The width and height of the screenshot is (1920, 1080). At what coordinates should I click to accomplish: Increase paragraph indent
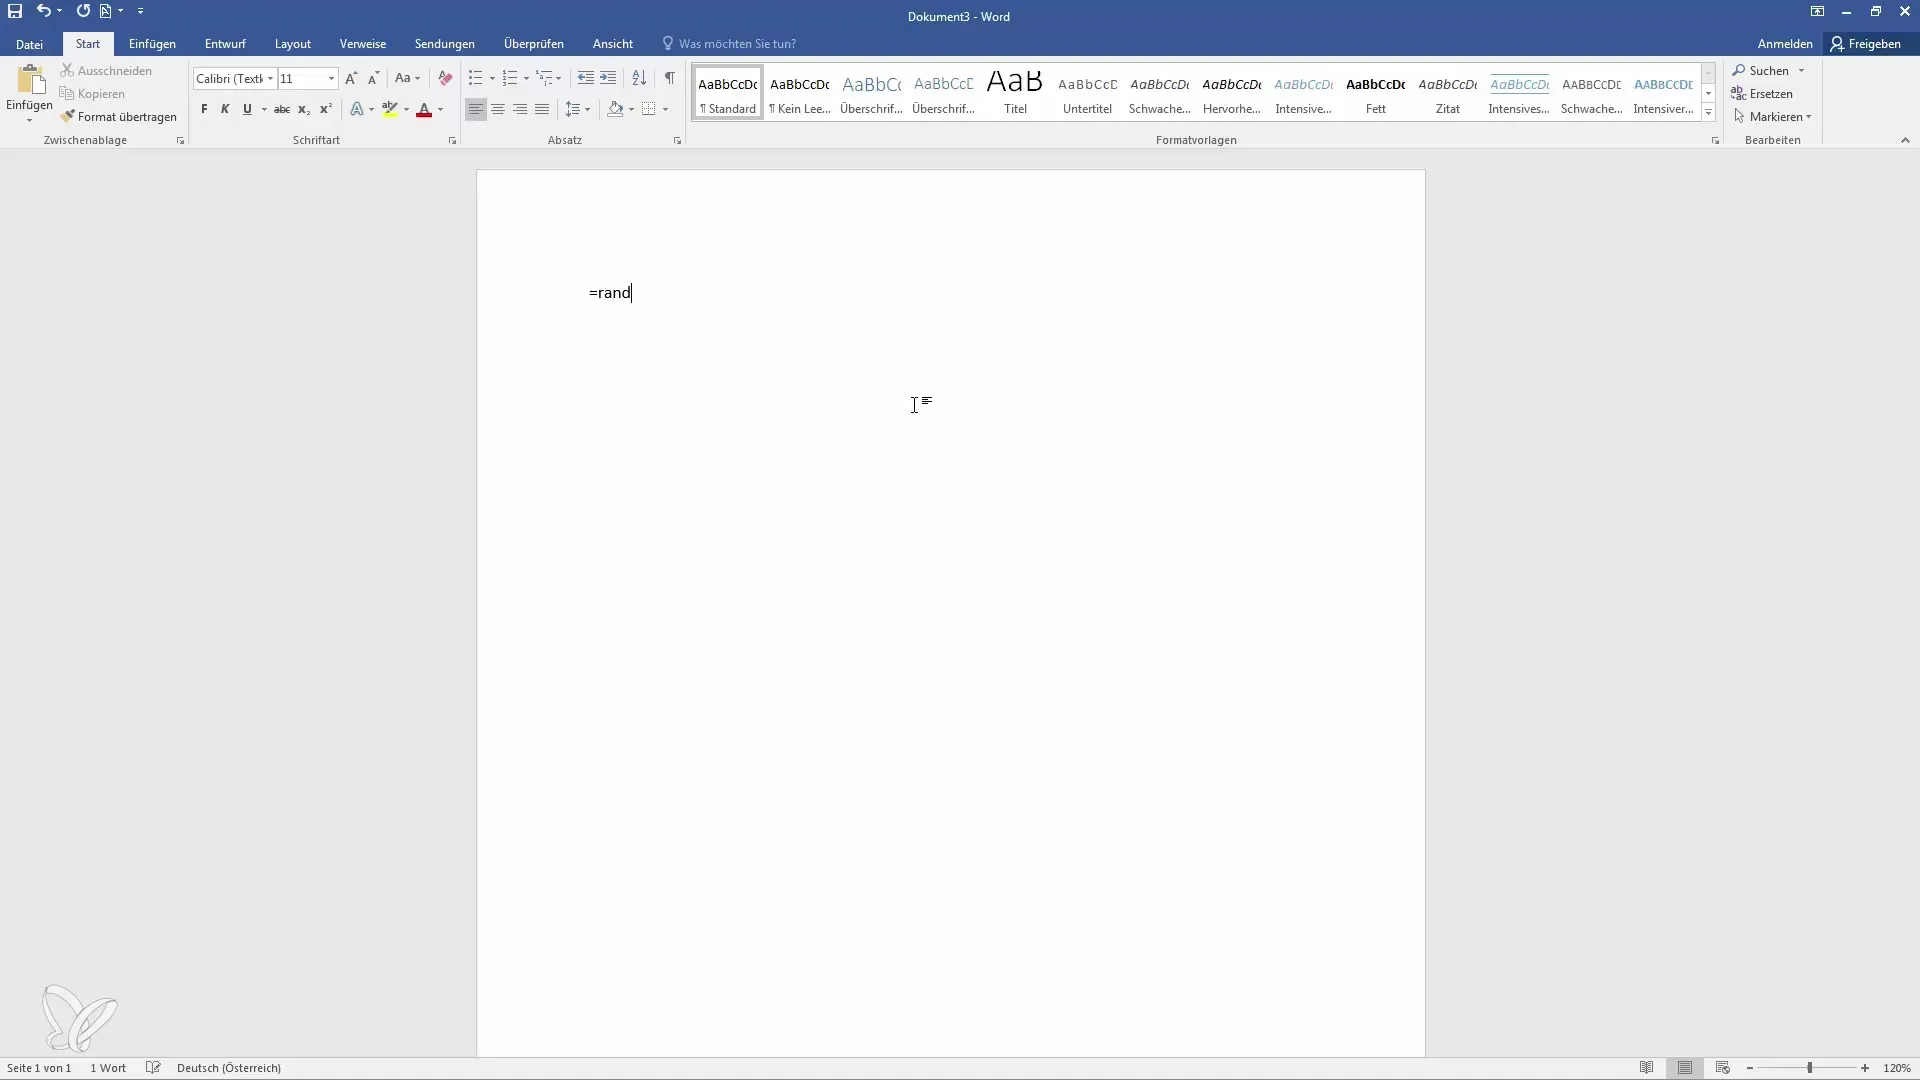[608, 78]
